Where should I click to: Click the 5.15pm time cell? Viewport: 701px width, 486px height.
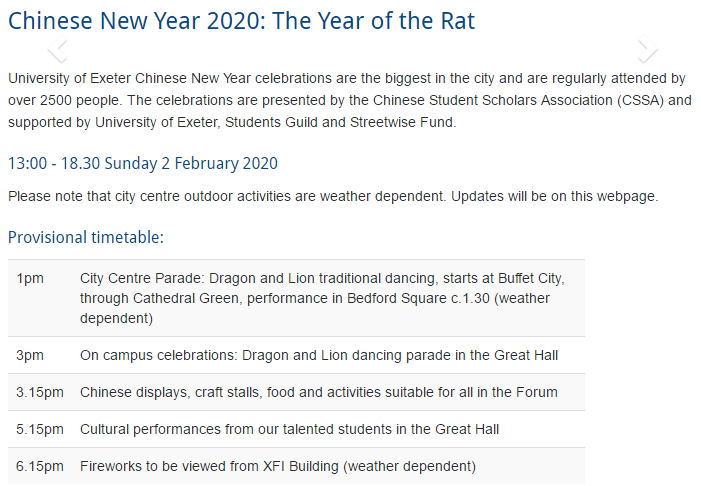coord(40,429)
